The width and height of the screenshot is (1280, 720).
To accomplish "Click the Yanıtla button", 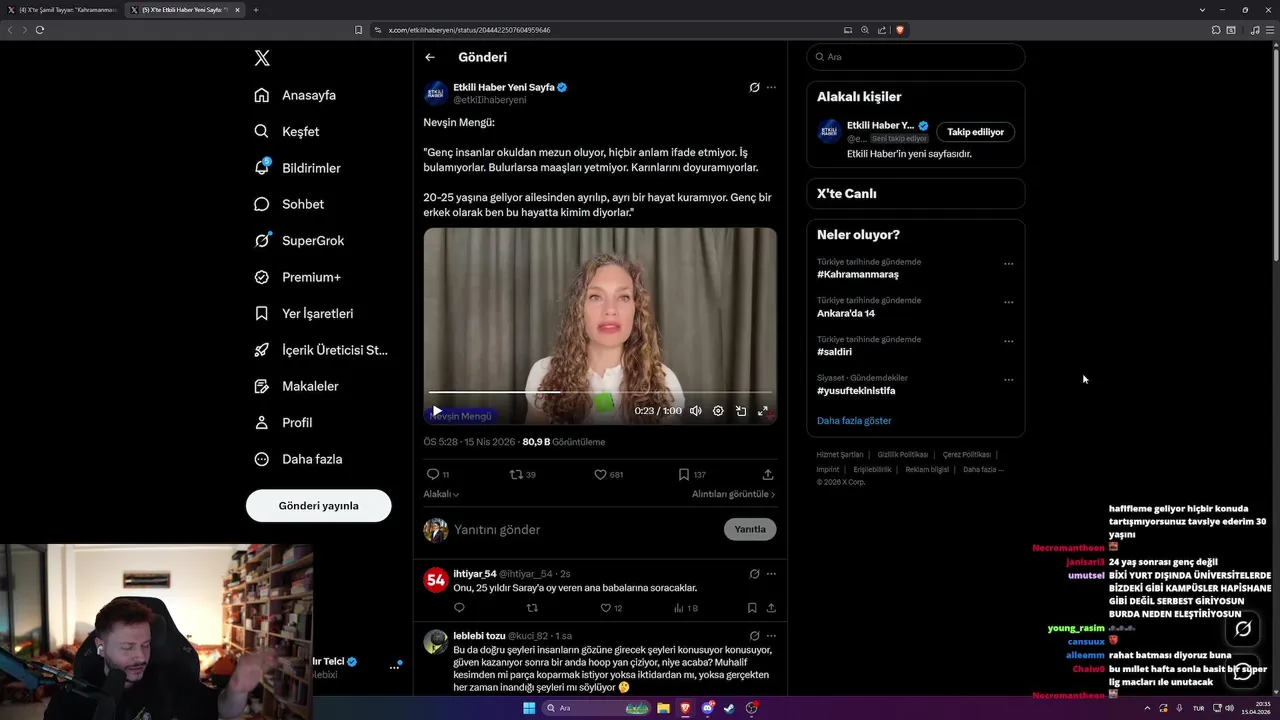I will [x=750, y=529].
